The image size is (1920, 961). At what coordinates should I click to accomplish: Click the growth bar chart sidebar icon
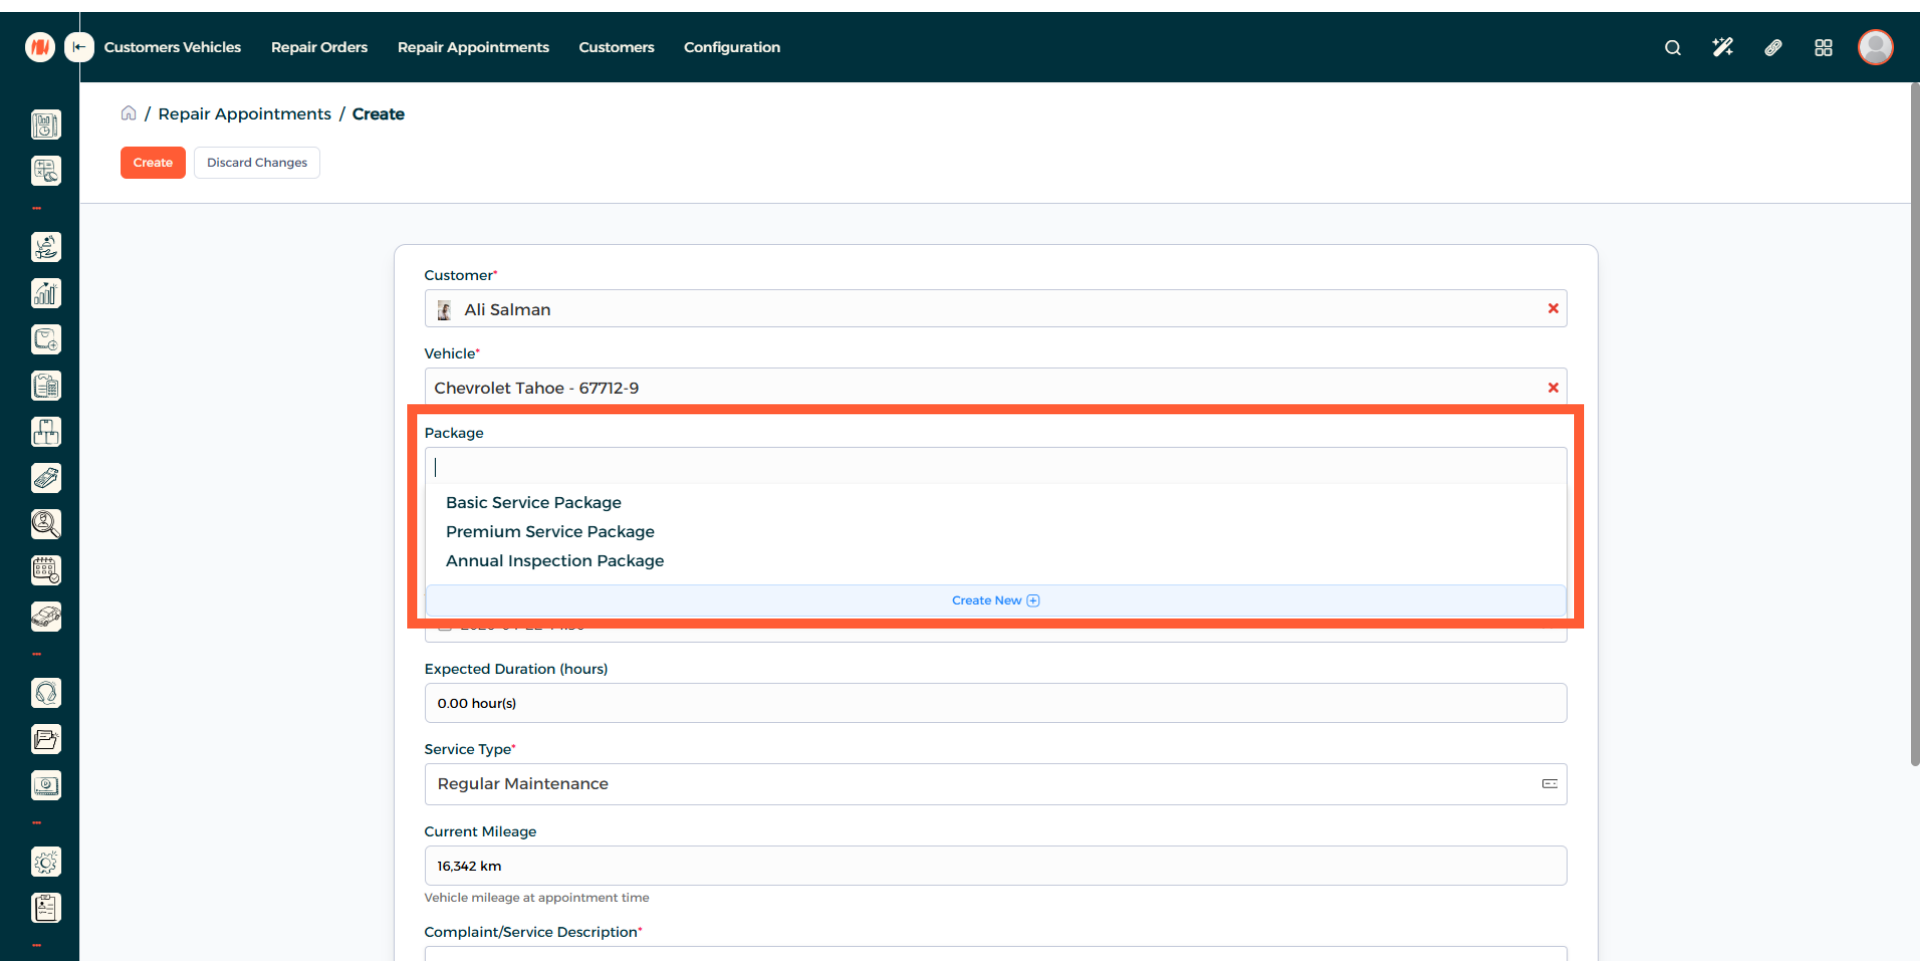46,293
